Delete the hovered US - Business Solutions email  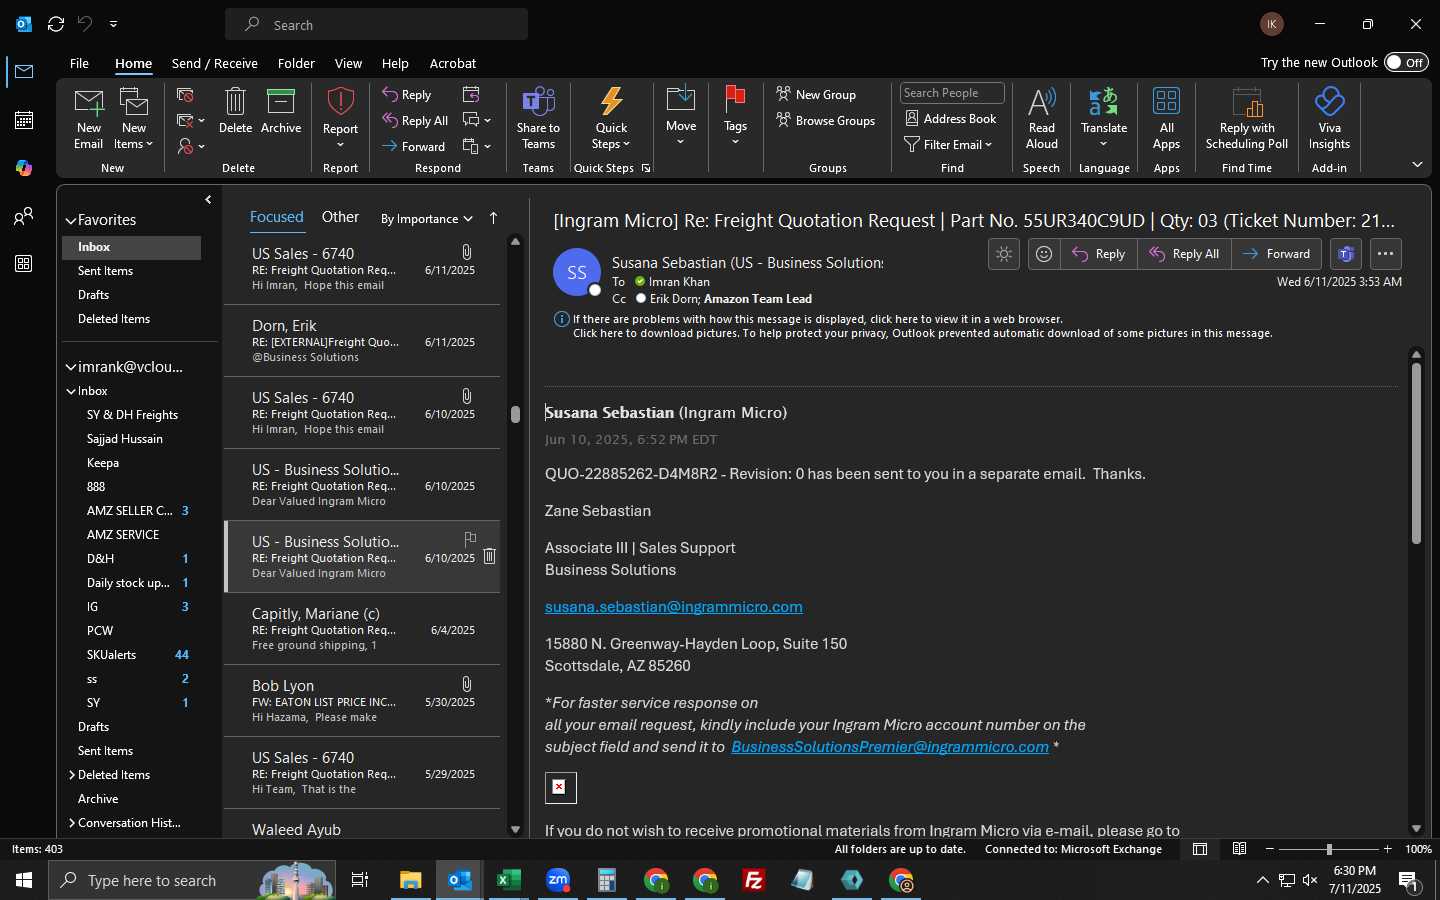point(489,556)
